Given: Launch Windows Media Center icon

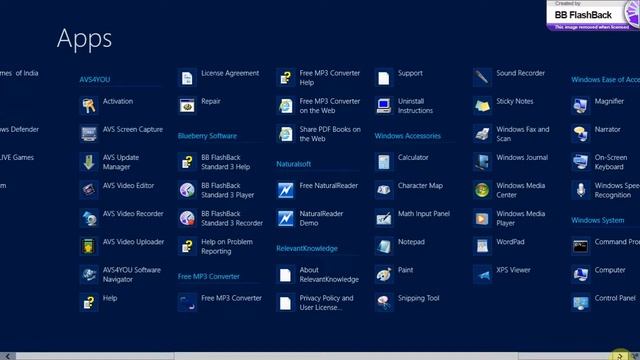Looking at the screenshot, I should (x=482, y=190).
